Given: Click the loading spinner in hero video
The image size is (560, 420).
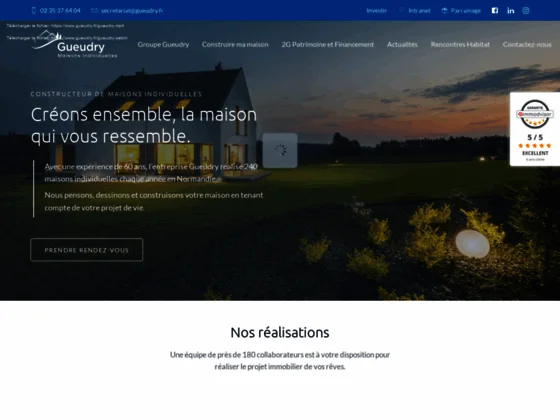Looking at the screenshot, I should (x=280, y=150).
